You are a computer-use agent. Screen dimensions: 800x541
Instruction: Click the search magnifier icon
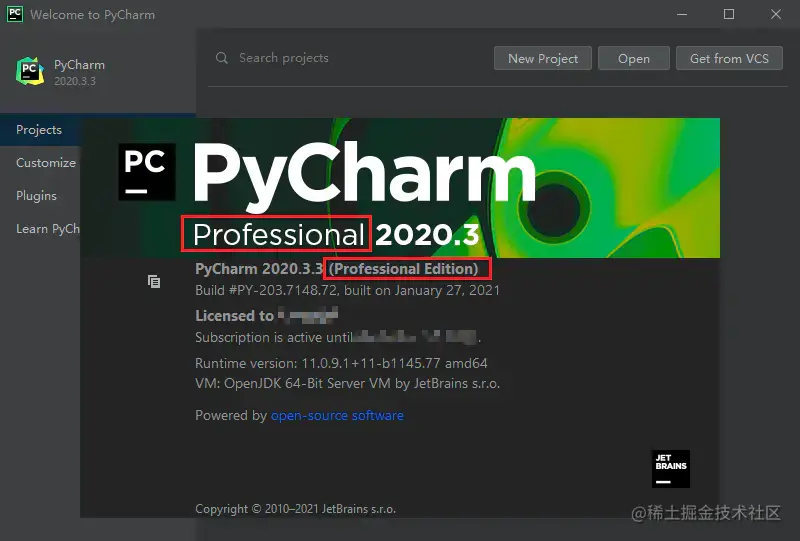point(221,58)
